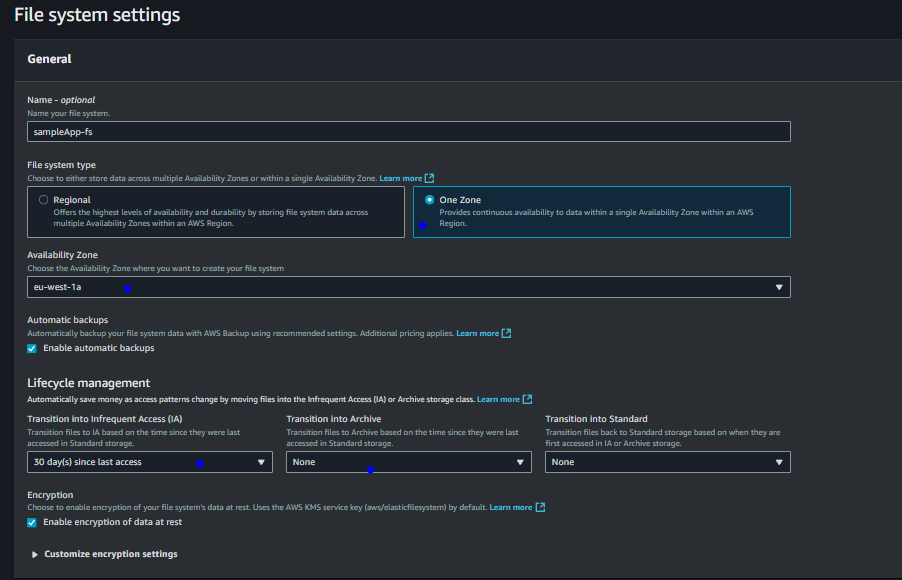Toggle Enable encryption of data at rest
Viewport: 902px width, 580px height.
32,522
